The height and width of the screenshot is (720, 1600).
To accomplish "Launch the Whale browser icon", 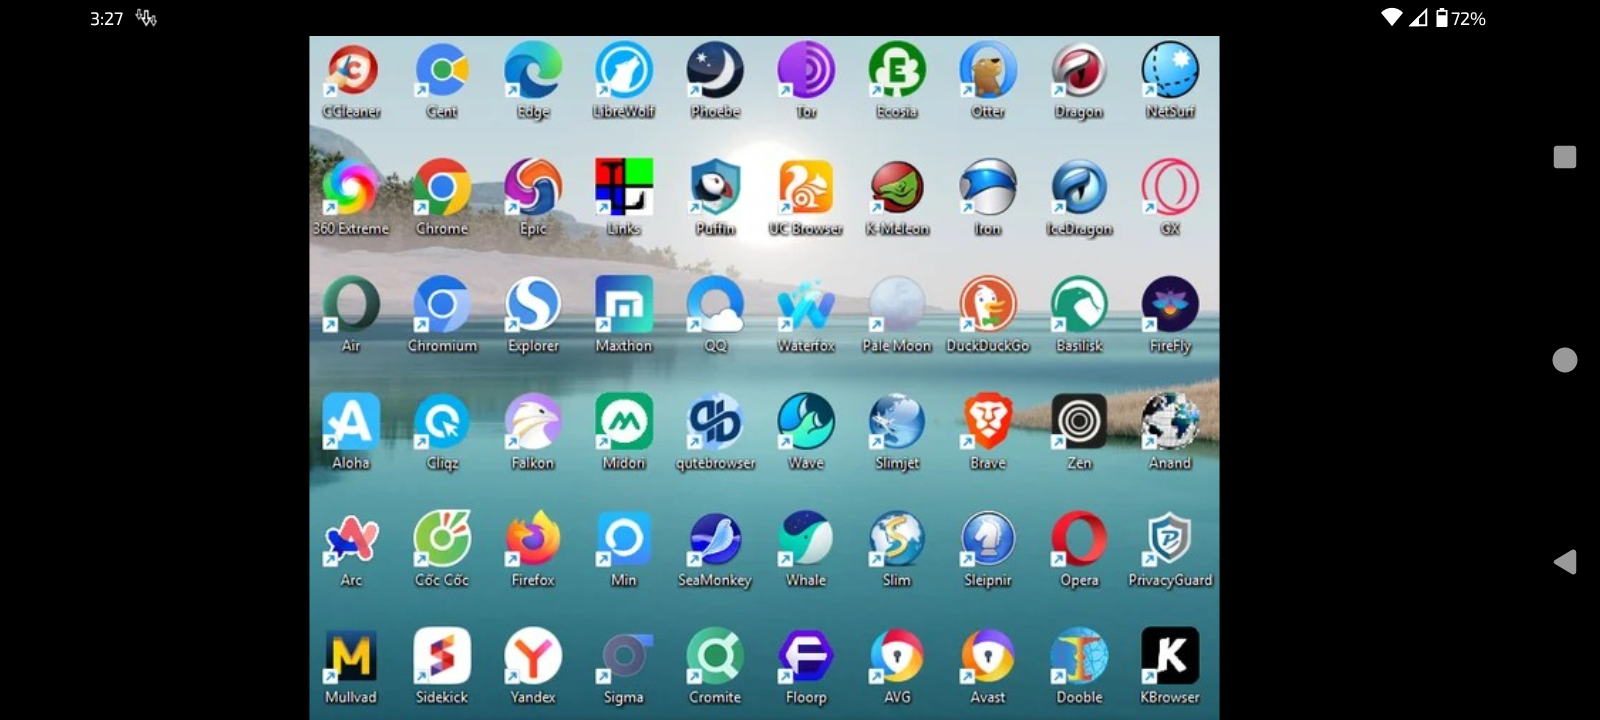I will pos(806,538).
